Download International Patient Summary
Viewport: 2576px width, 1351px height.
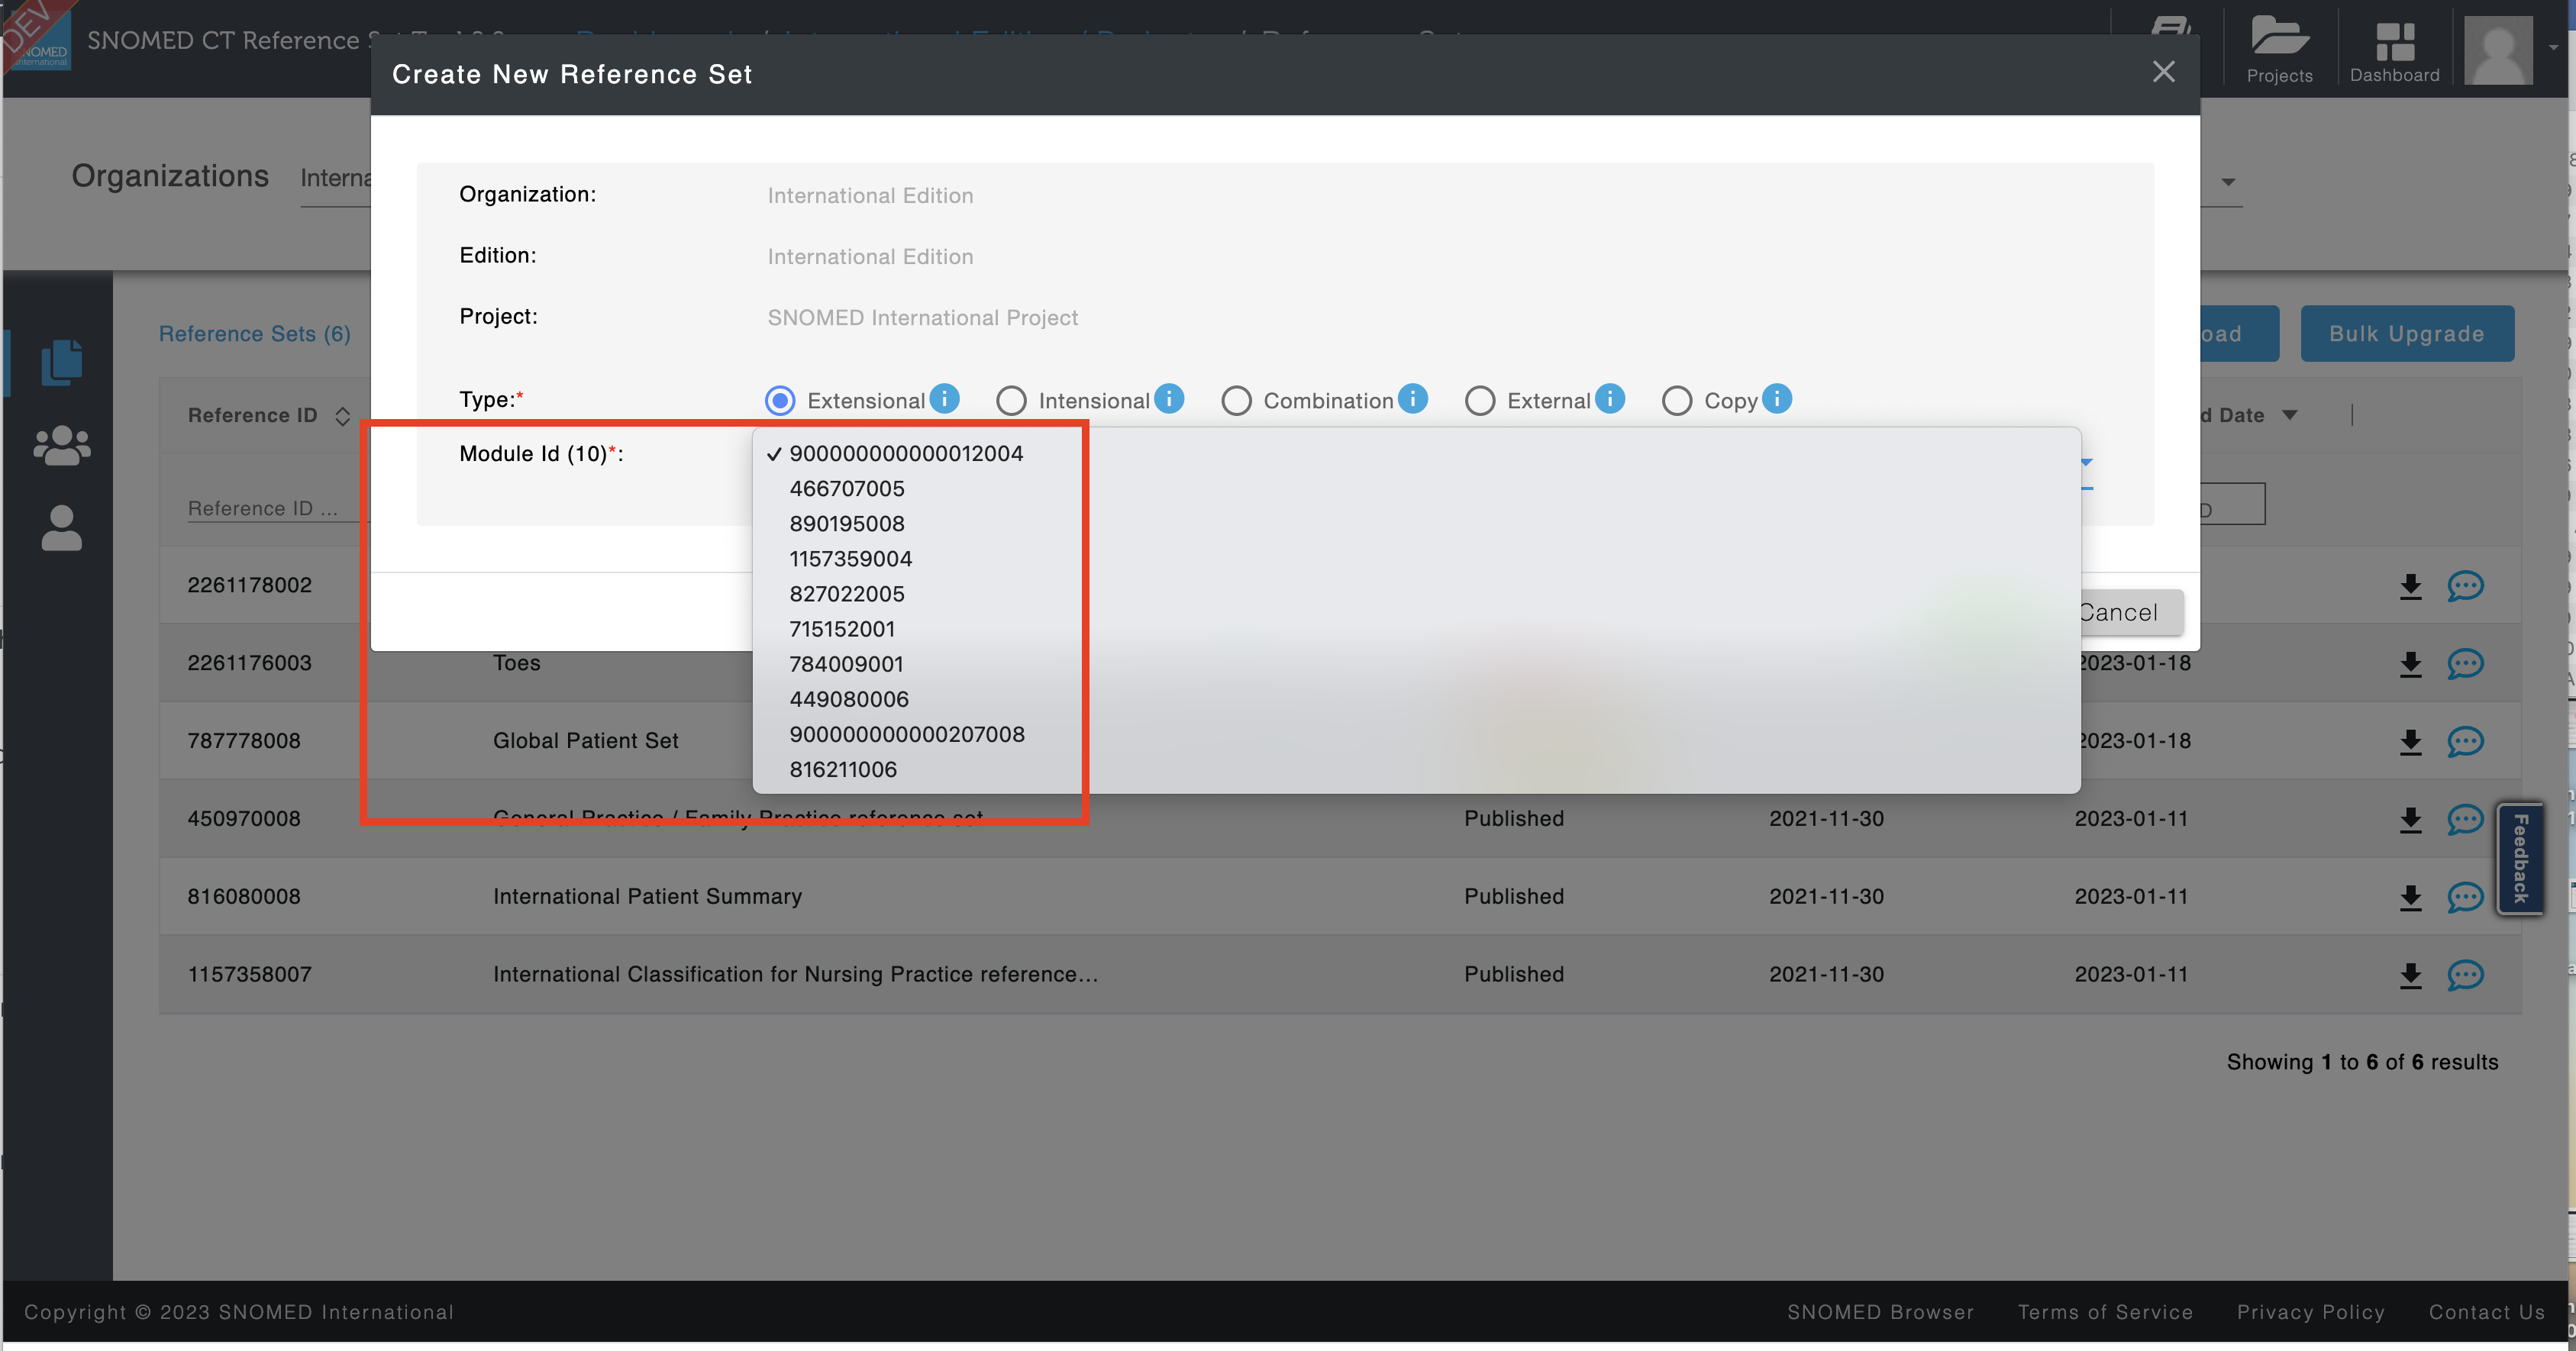pos(2410,898)
